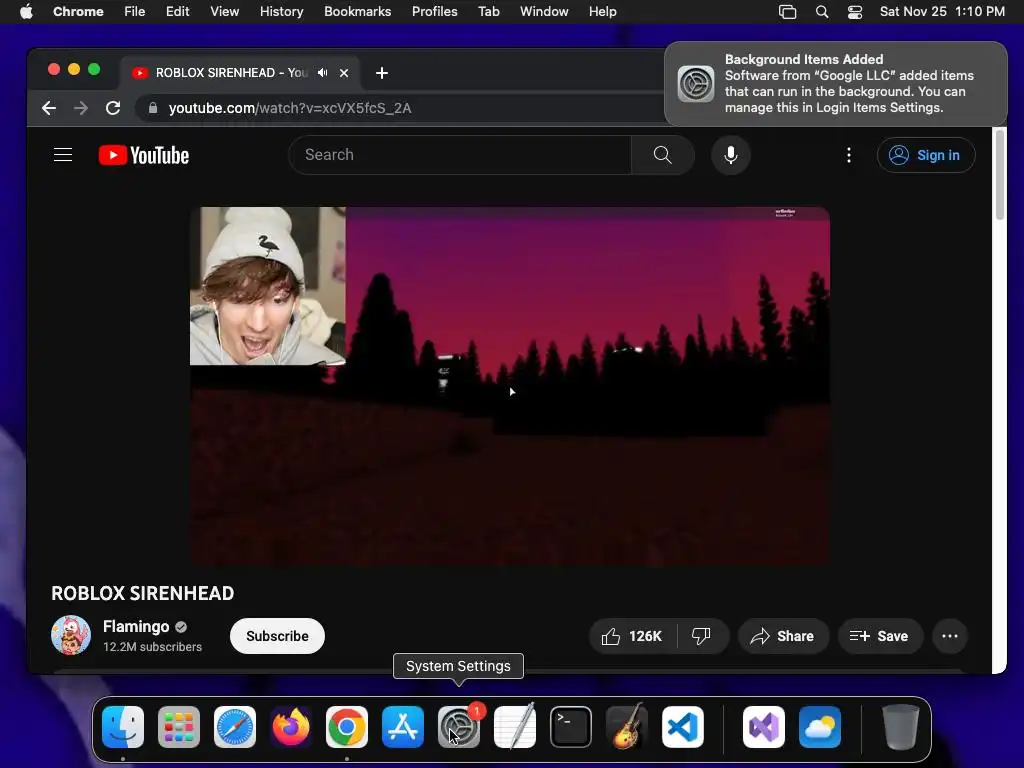Image resolution: width=1024 pixels, height=768 pixels.
Task: Go to the YouTube home logo
Action: (144, 155)
